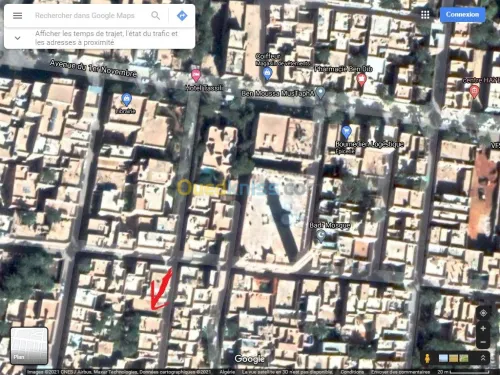Click the 'Ben Moussa Mustapha' label text
The height and width of the screenshot is (375, 500).
278,93
